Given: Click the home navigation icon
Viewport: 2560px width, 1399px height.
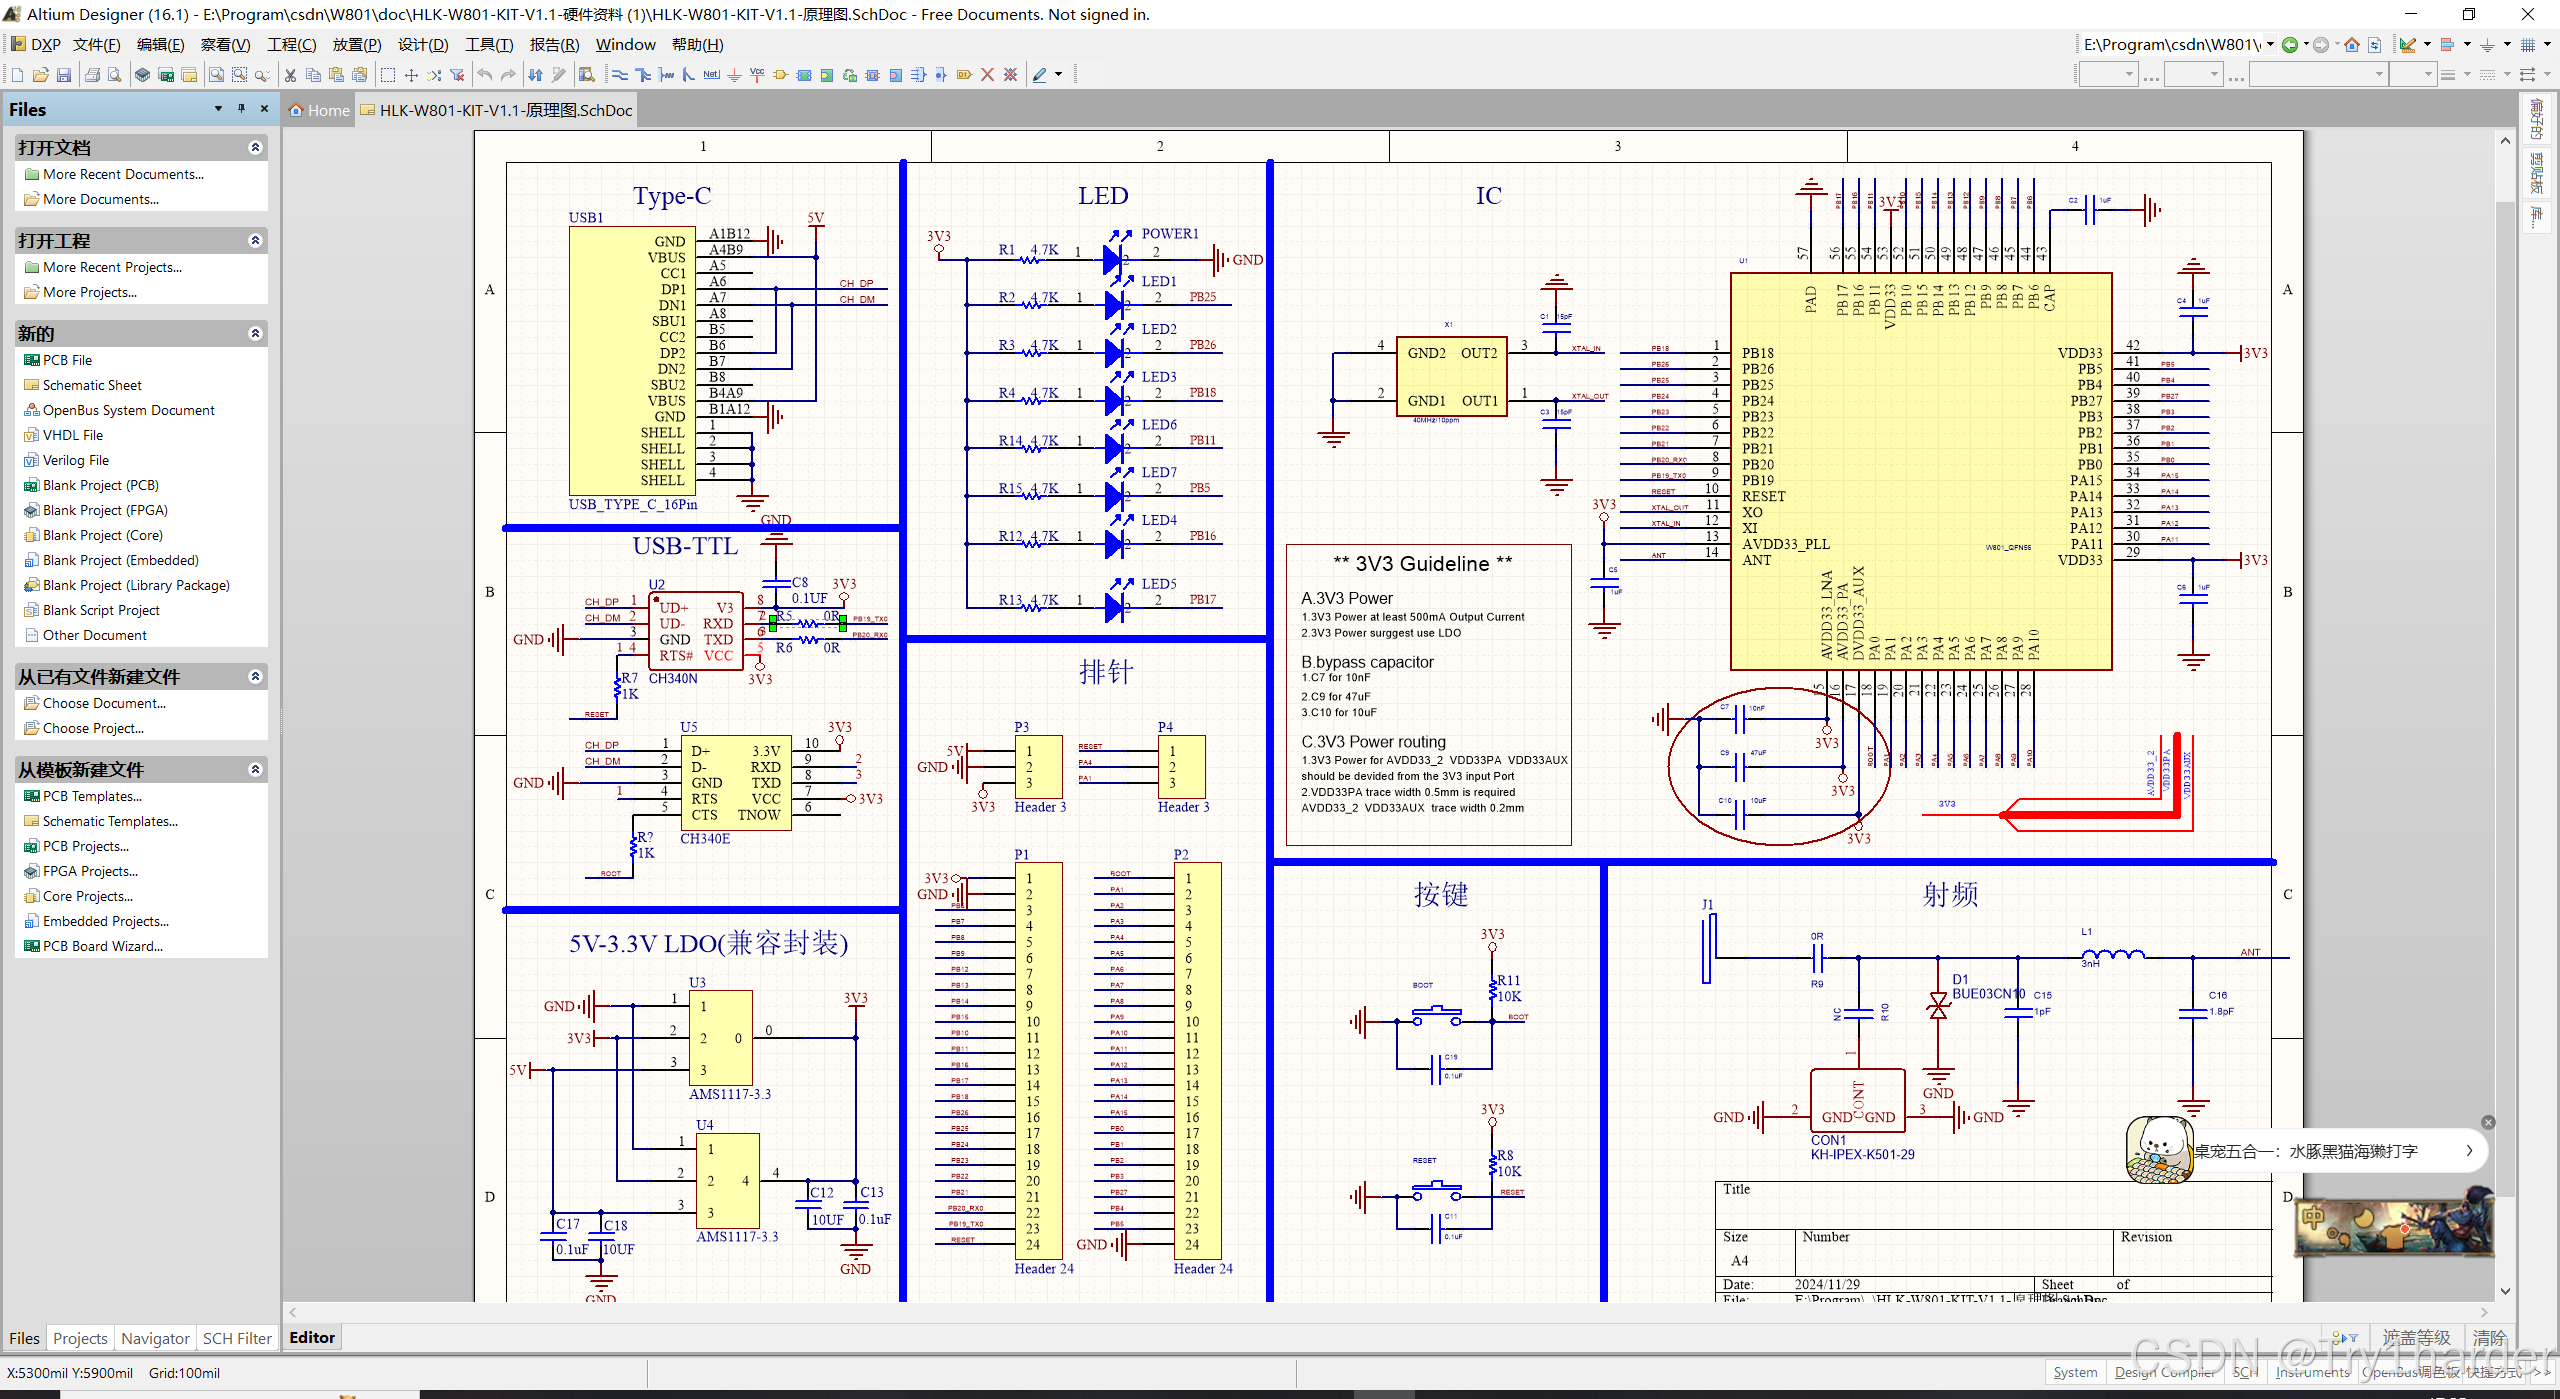Looking at the screenshot, I should click(x=2352, y=45).
